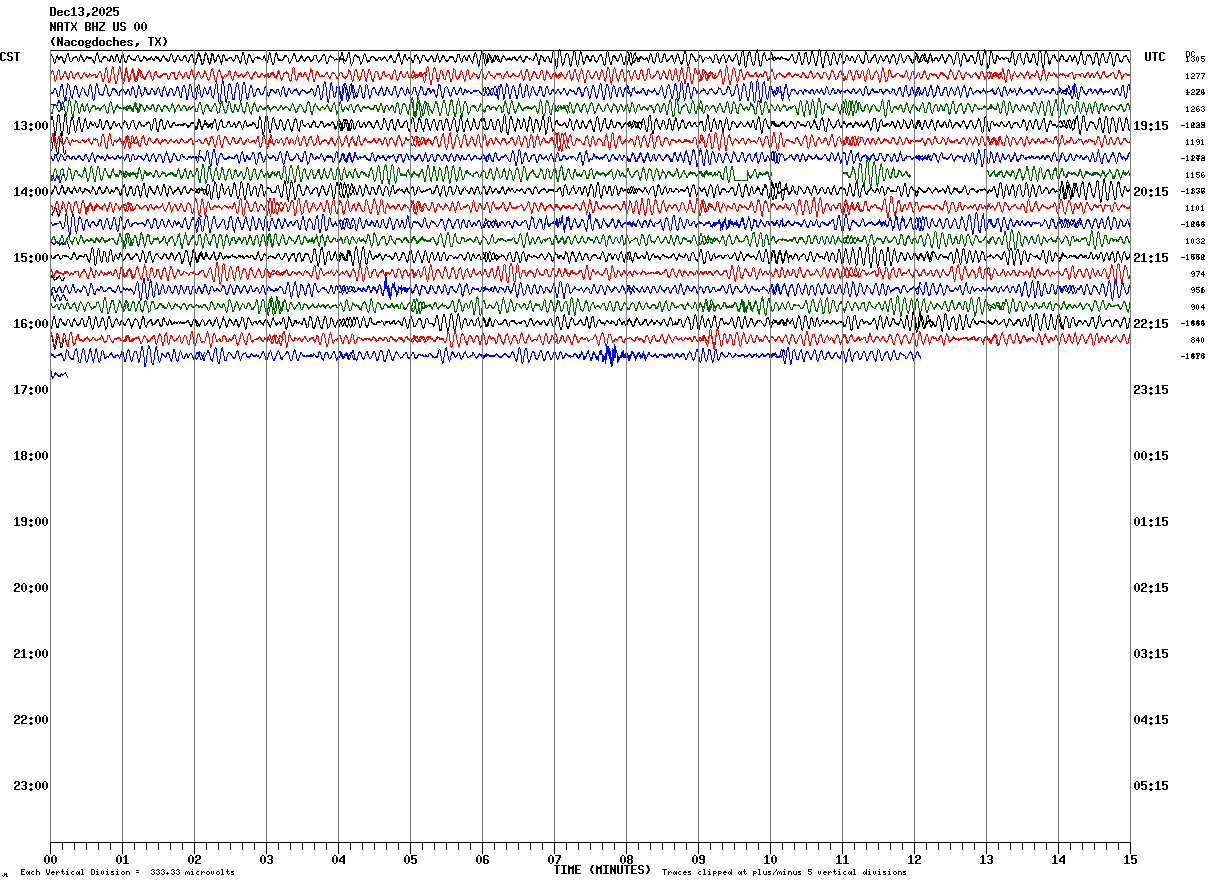Select the 19:00 CST time label

pyautogui.click(x=31, y=522)
